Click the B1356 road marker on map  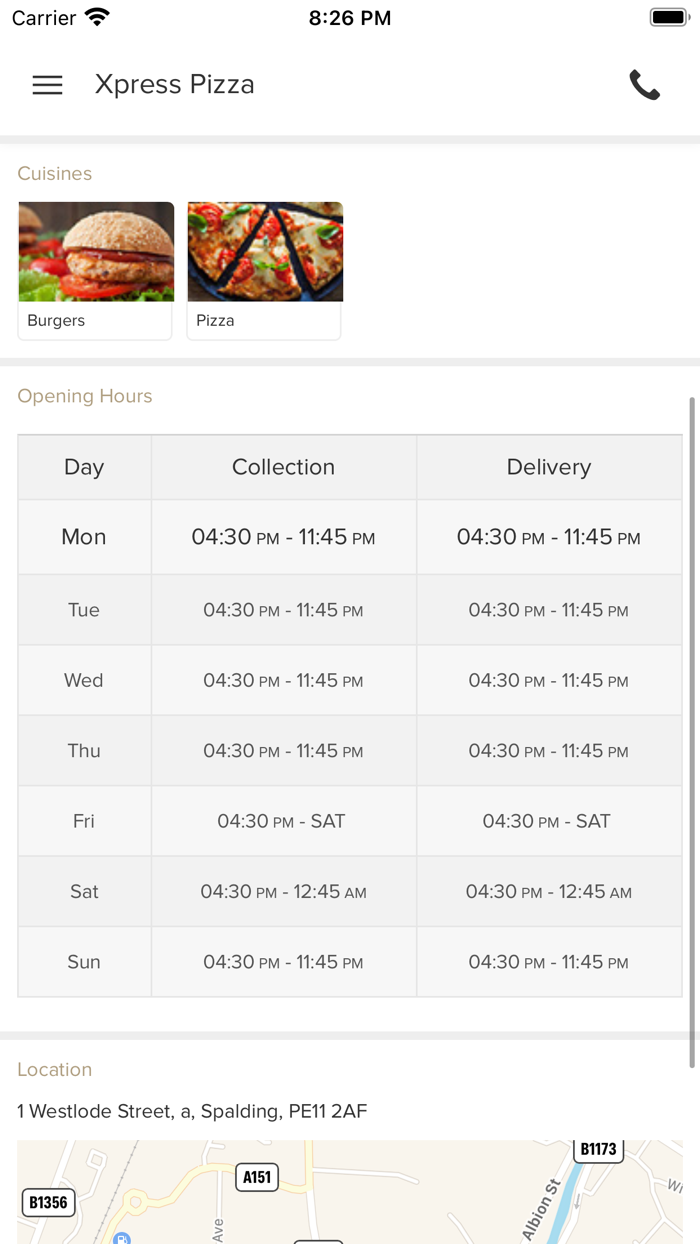coord(48,1202)
